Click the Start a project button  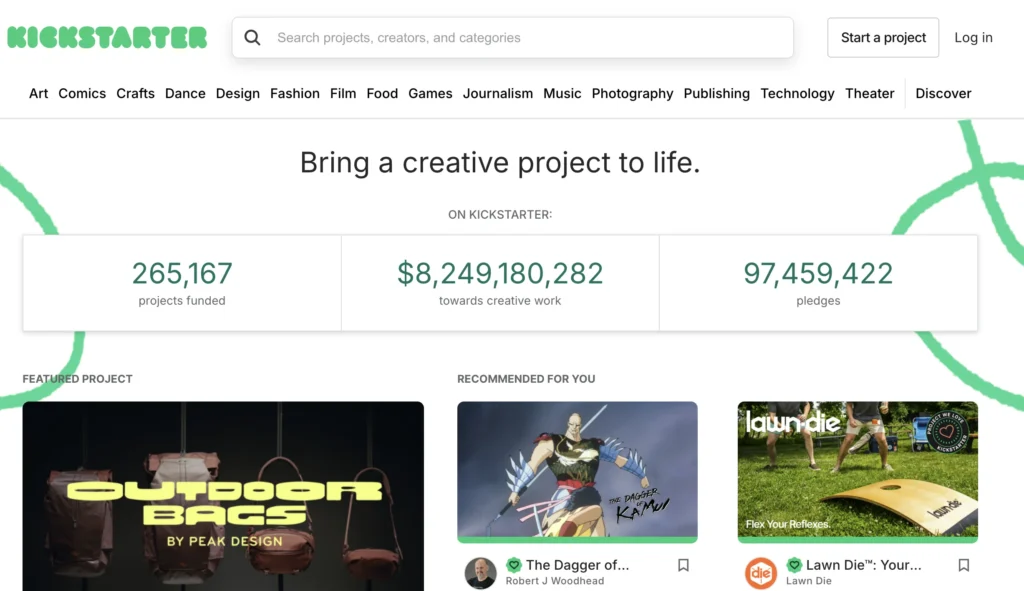click(883, 37)
